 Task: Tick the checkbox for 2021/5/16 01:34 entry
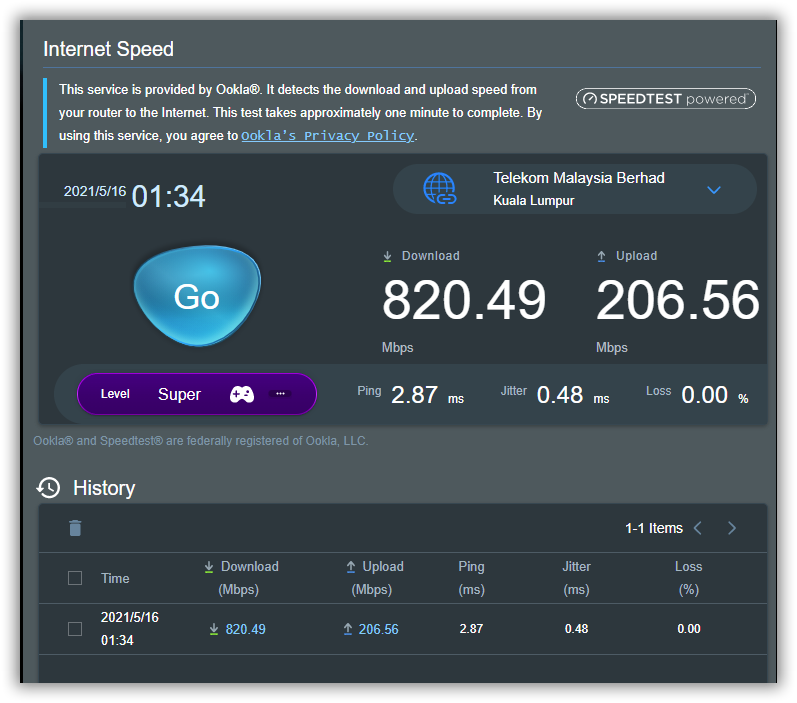tap(75, 629)
